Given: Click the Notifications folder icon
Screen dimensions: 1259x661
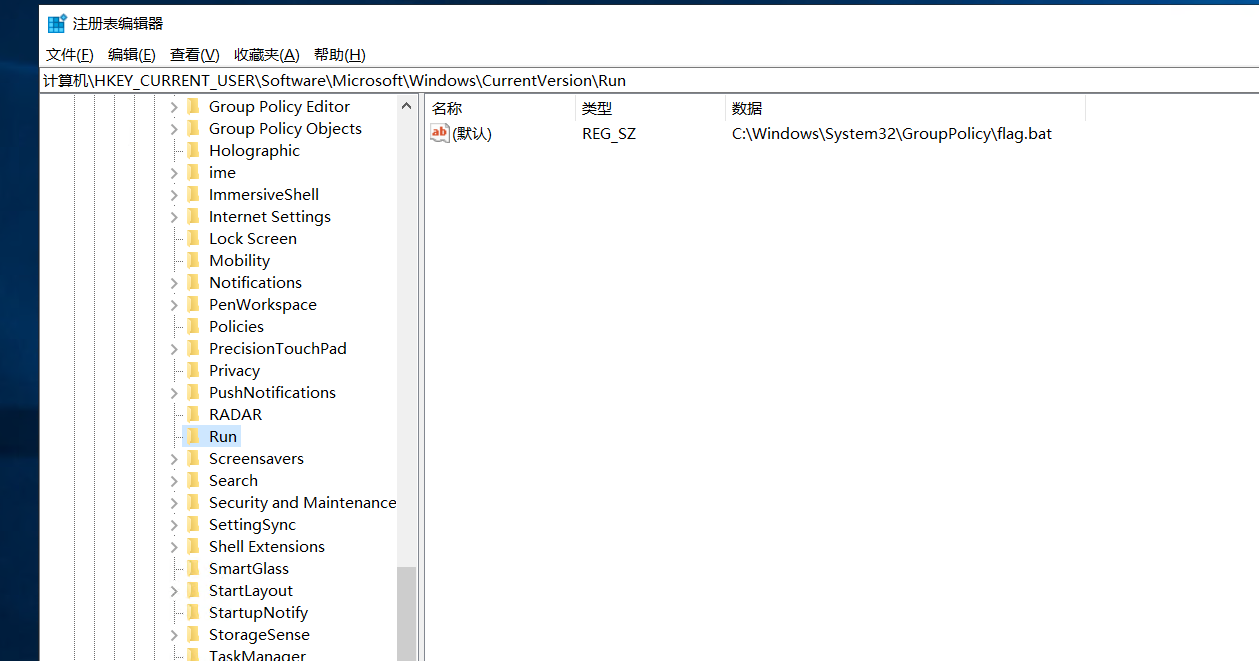Looking at the screenshot, I should (x=193, y=283).
